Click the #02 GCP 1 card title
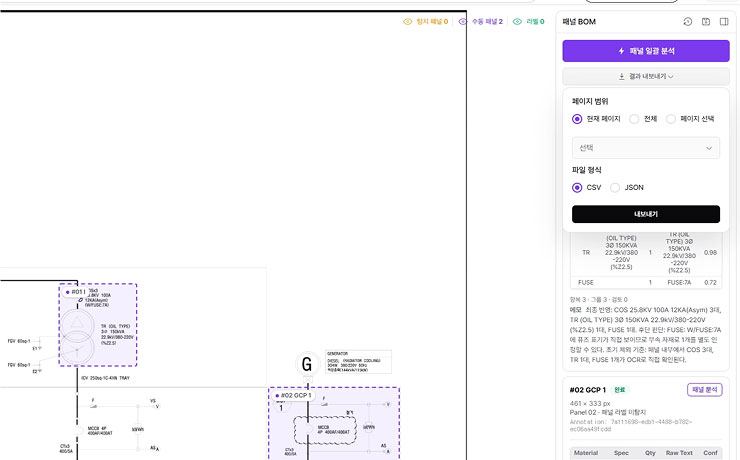Image resolution: width=740 pixels, height=460 pixels. pyautogui.click(x=588, y=390)
